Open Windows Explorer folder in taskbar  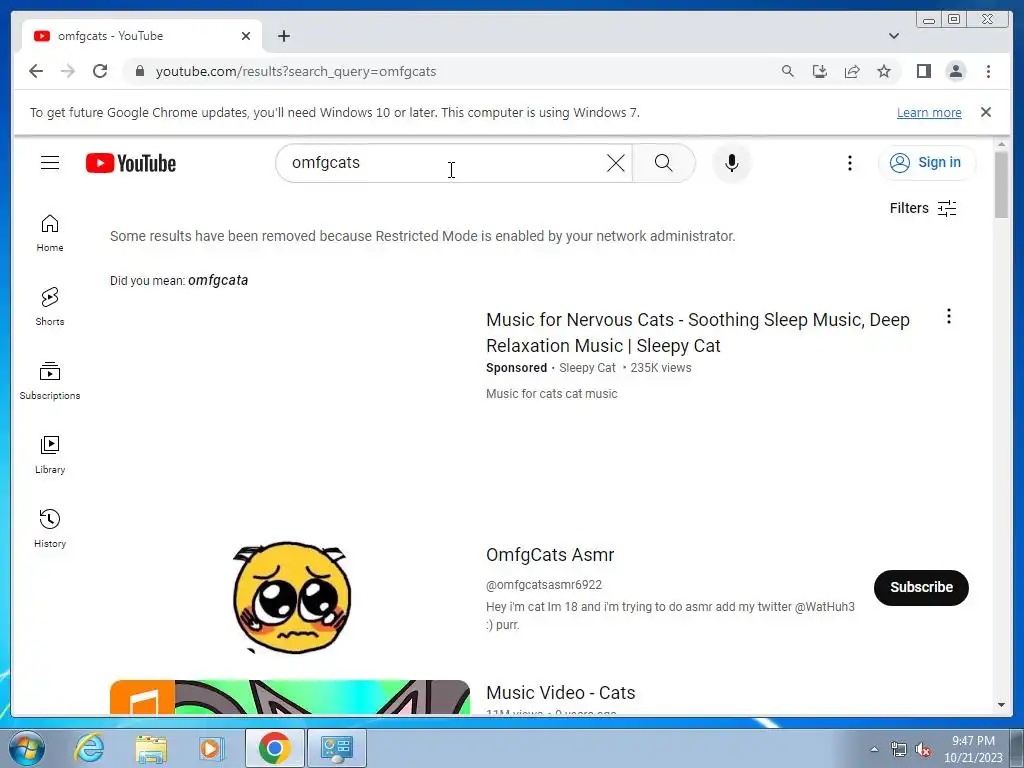pos(151,748)
